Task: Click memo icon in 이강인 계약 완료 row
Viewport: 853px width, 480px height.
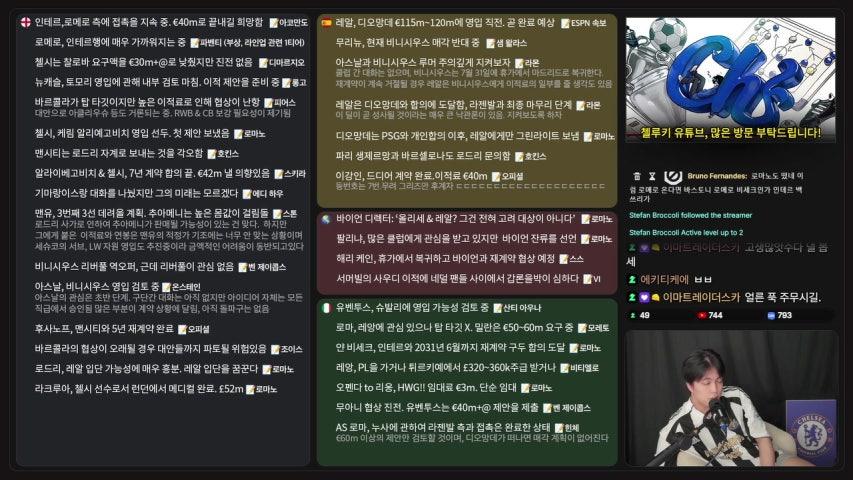Action: (x=496, y=176)
